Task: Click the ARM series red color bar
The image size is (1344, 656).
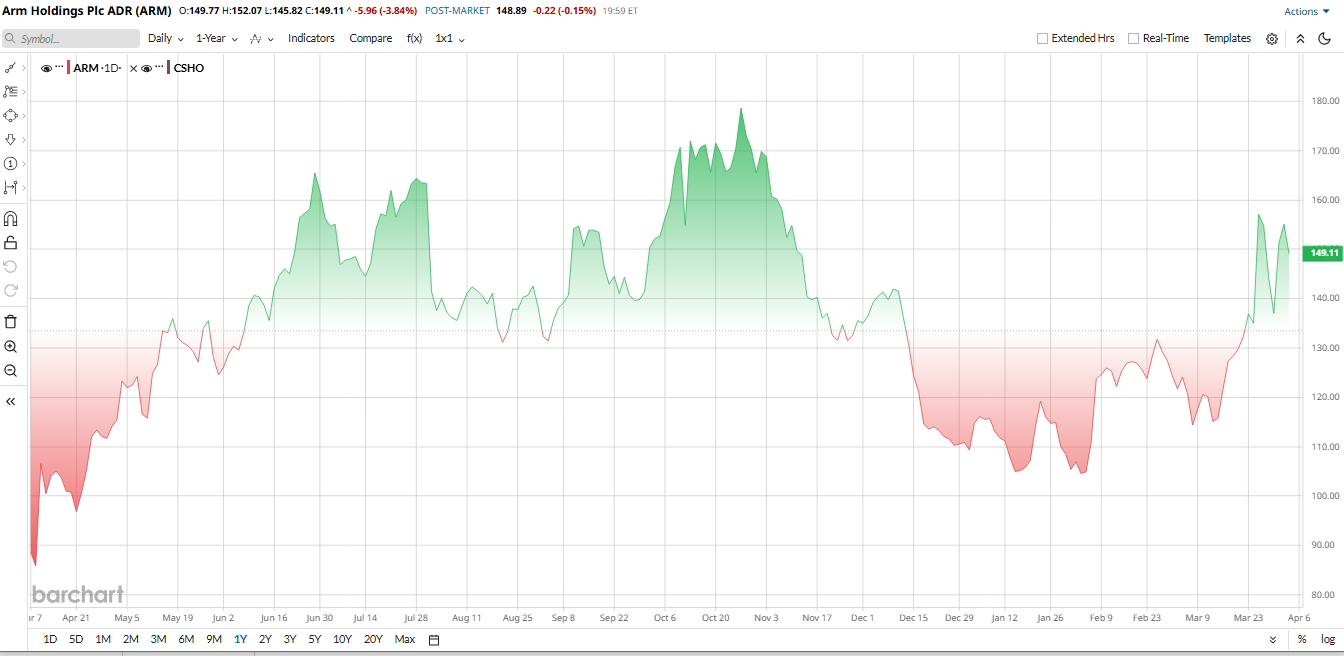Action: pyautogui.click(x=69, y=68)
